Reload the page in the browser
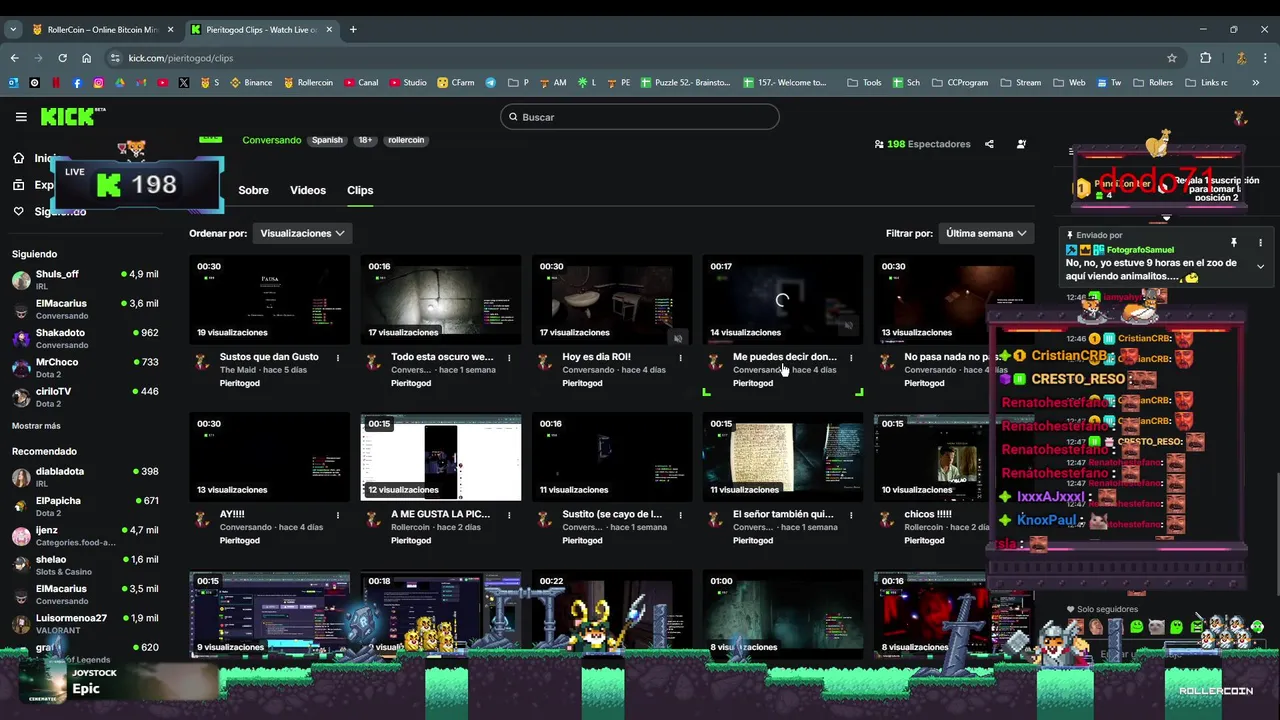Image resolution: width=1280 pixels, height=720 pixels. (x=62, y=58)
